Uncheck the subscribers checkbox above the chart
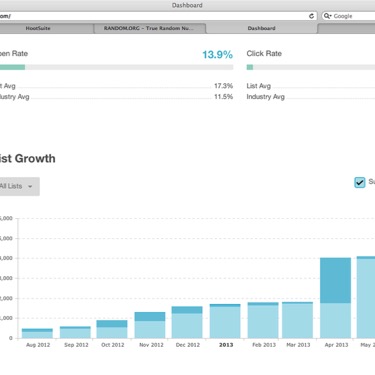The height and width of the screenshot is (375, 375). pos(360,182)
